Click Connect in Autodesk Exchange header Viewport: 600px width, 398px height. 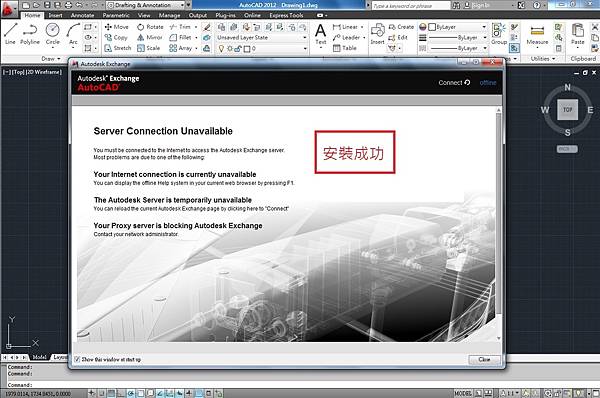454,83
